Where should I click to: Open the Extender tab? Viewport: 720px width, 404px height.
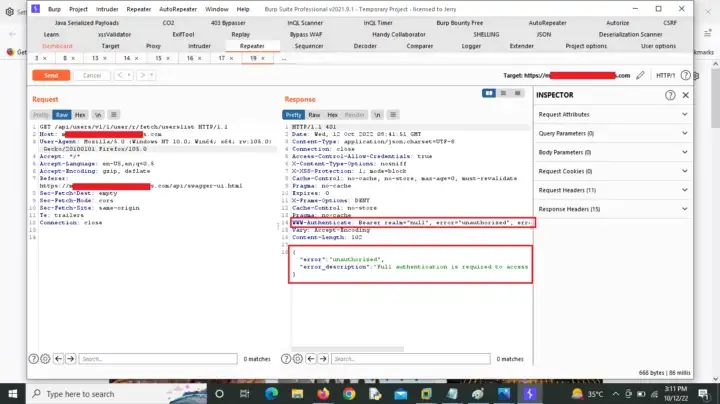(522, 46)
